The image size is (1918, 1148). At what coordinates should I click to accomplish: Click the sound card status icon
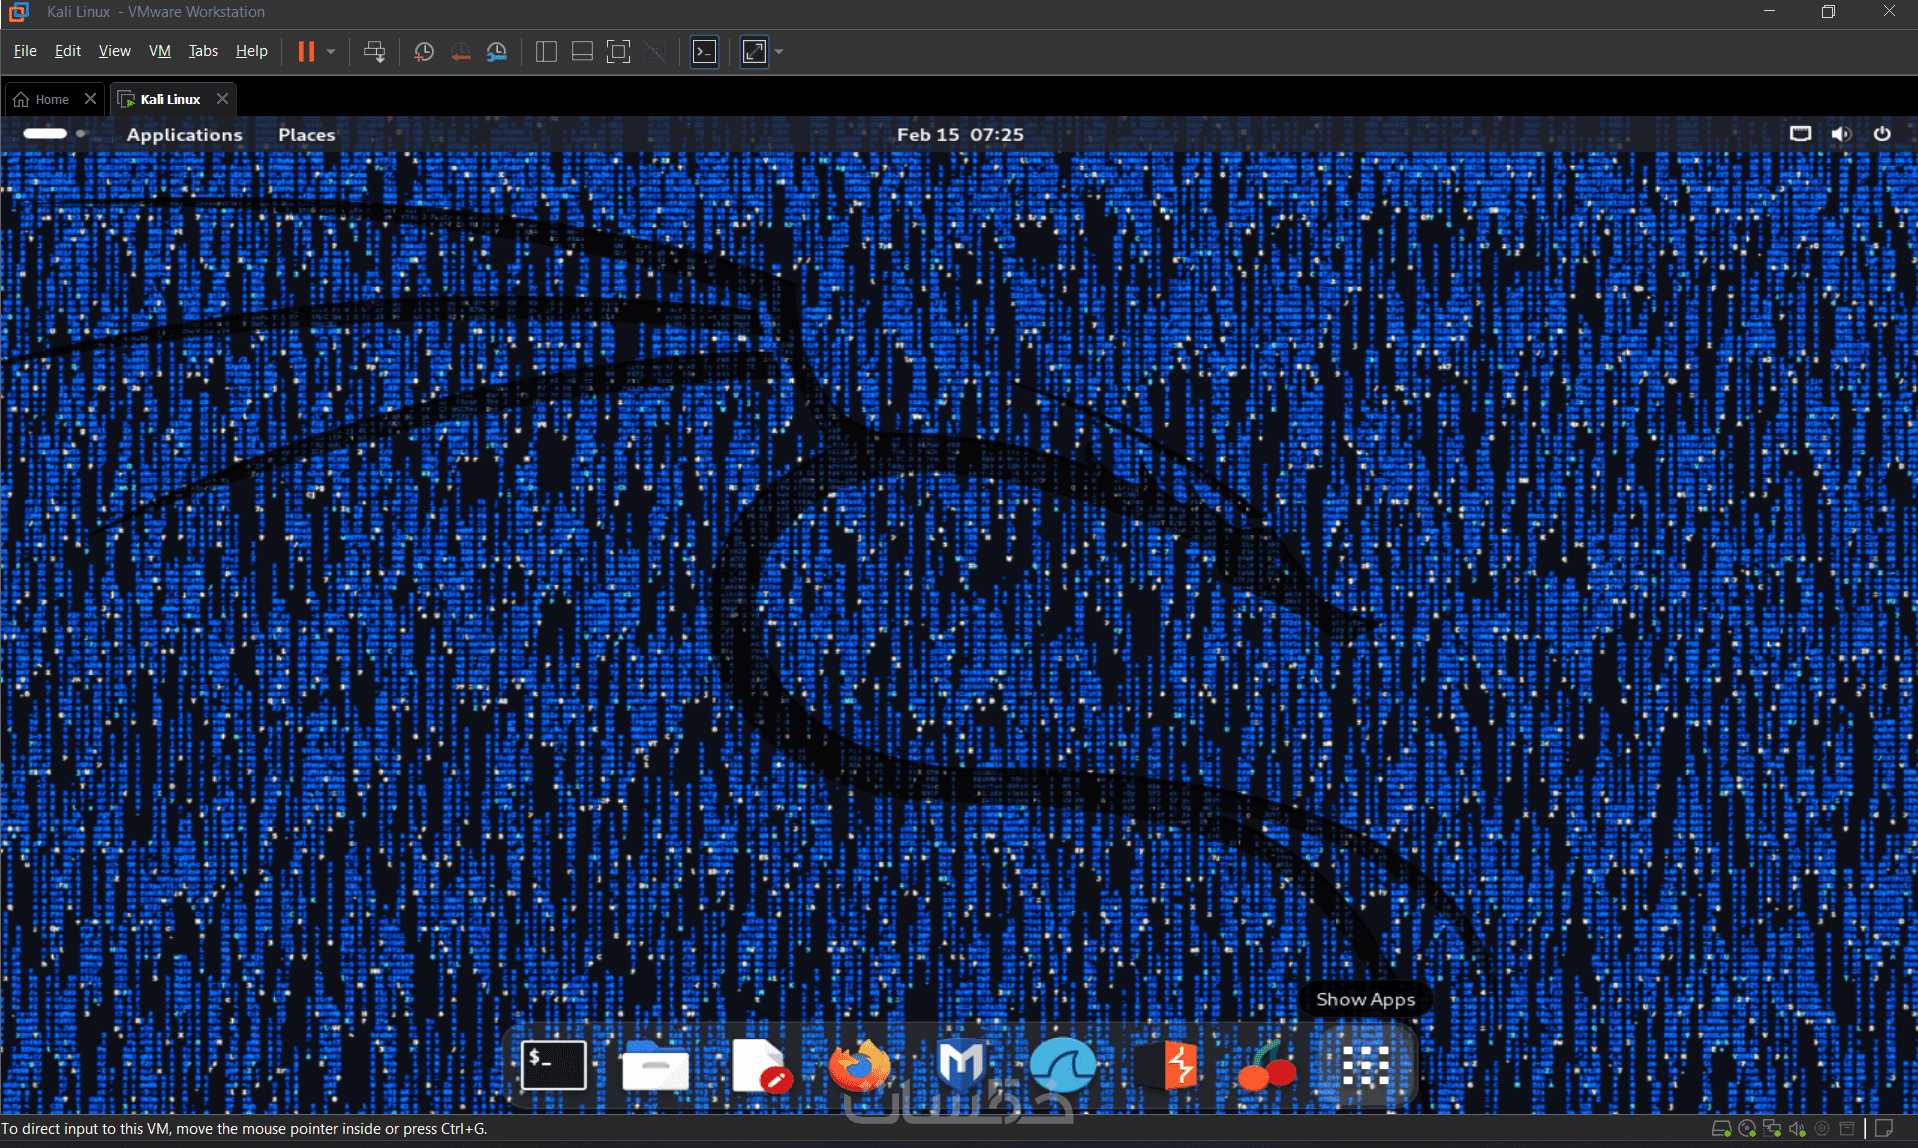coord(1797,1129)
